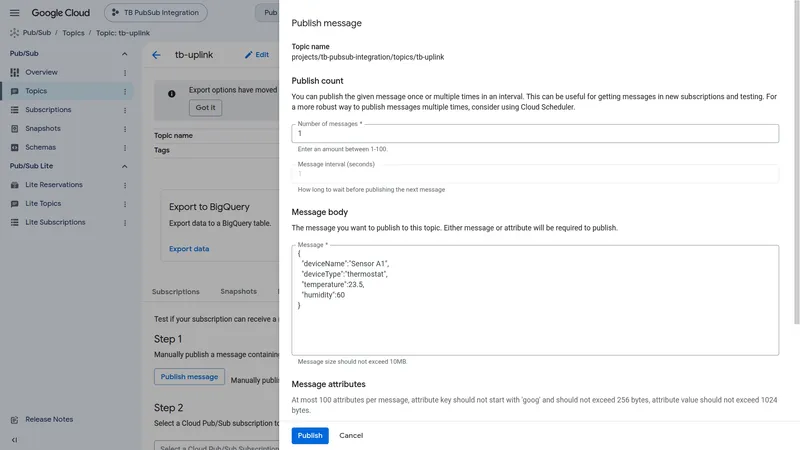Click inside the Message body textarea
The height and width of the screenshot is (450, 800).
(535, 300)
